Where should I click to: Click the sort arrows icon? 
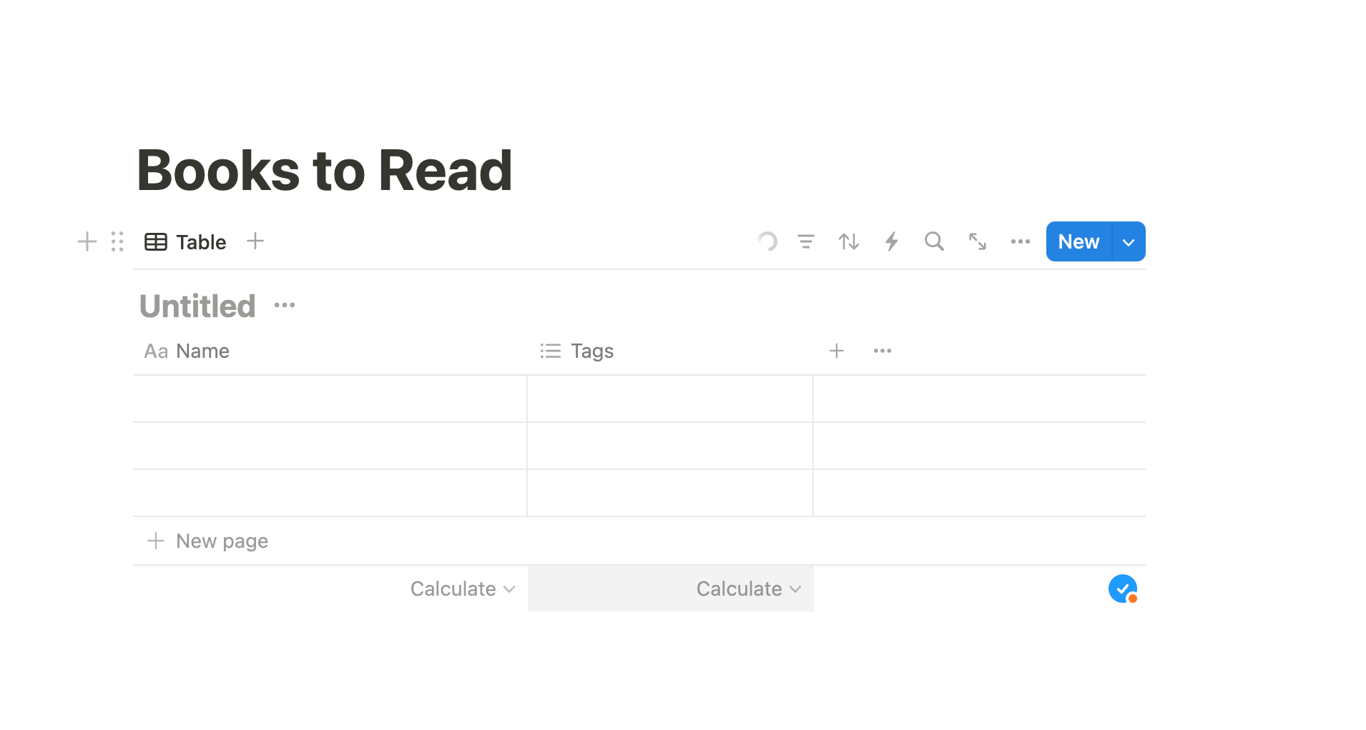click(849, 242)
